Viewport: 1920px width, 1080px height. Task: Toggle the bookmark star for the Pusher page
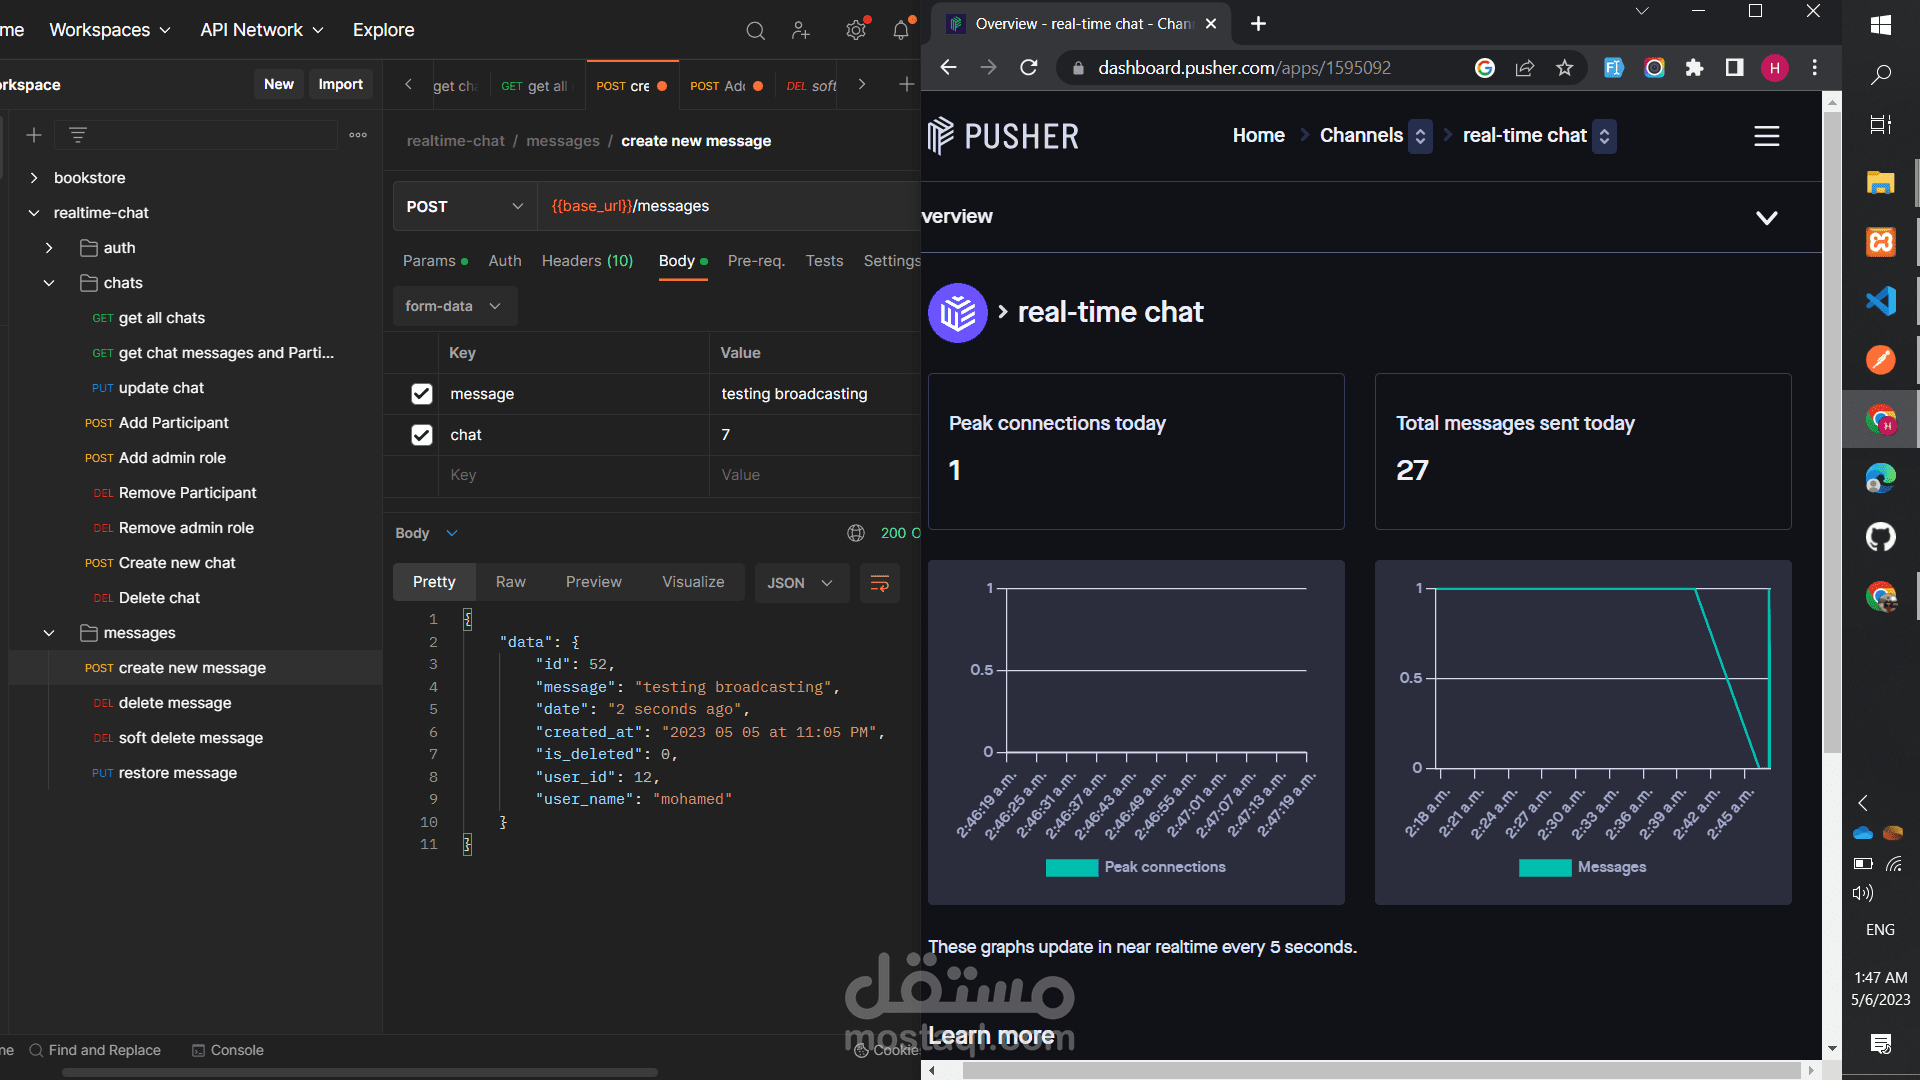(1566, 68)
